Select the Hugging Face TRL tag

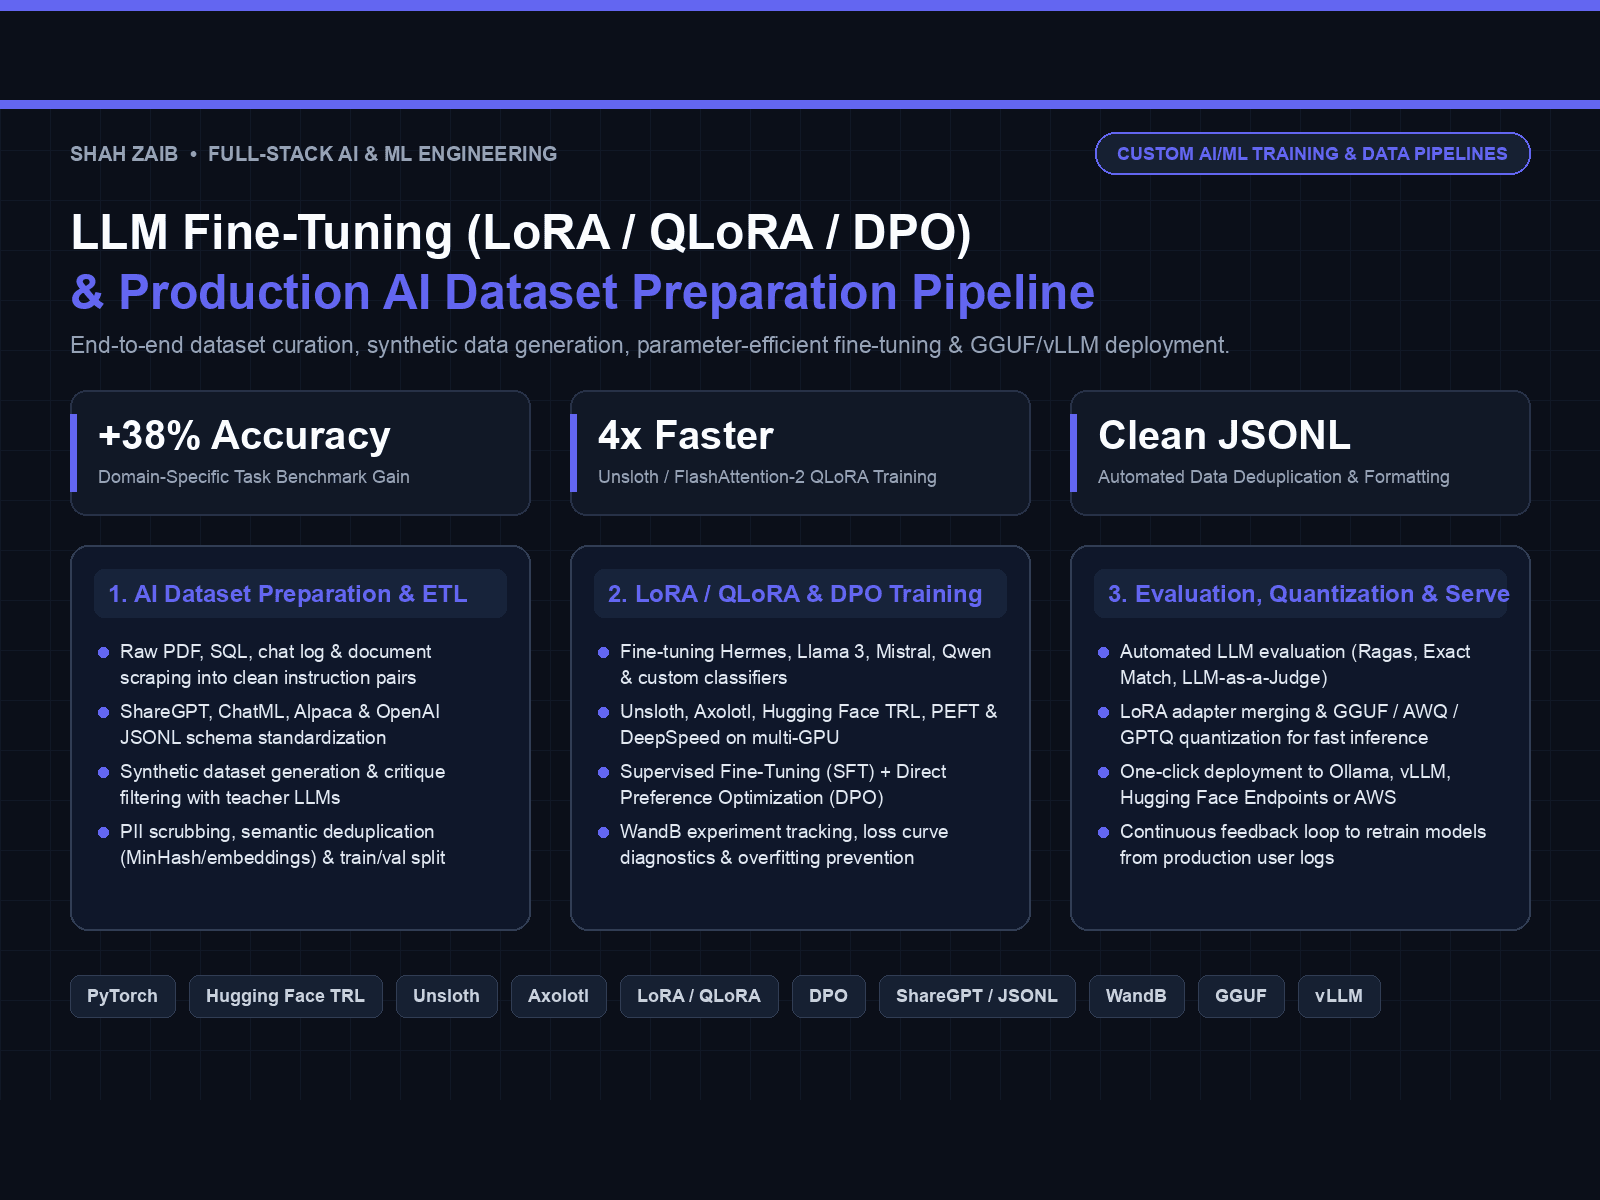pyautogui.click(x=285, y=996)
